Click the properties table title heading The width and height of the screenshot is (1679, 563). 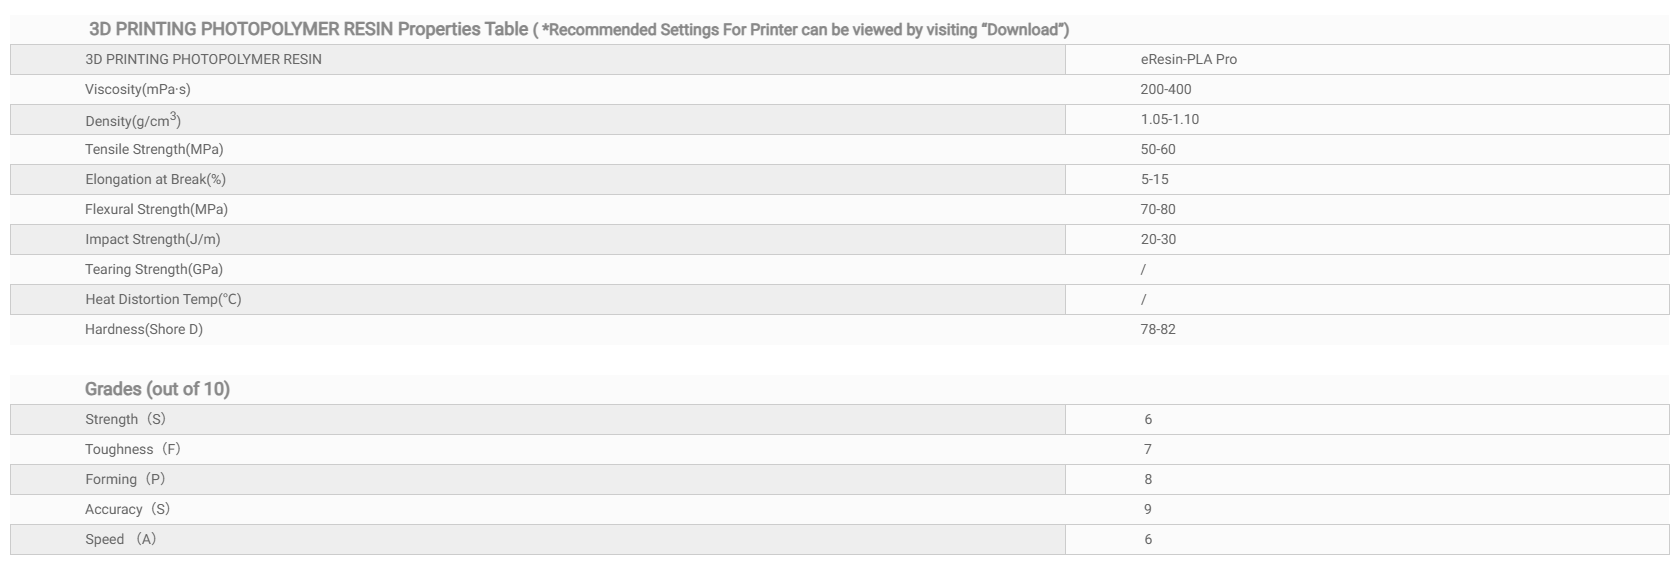pyautogui.click(x=578, y=29)
